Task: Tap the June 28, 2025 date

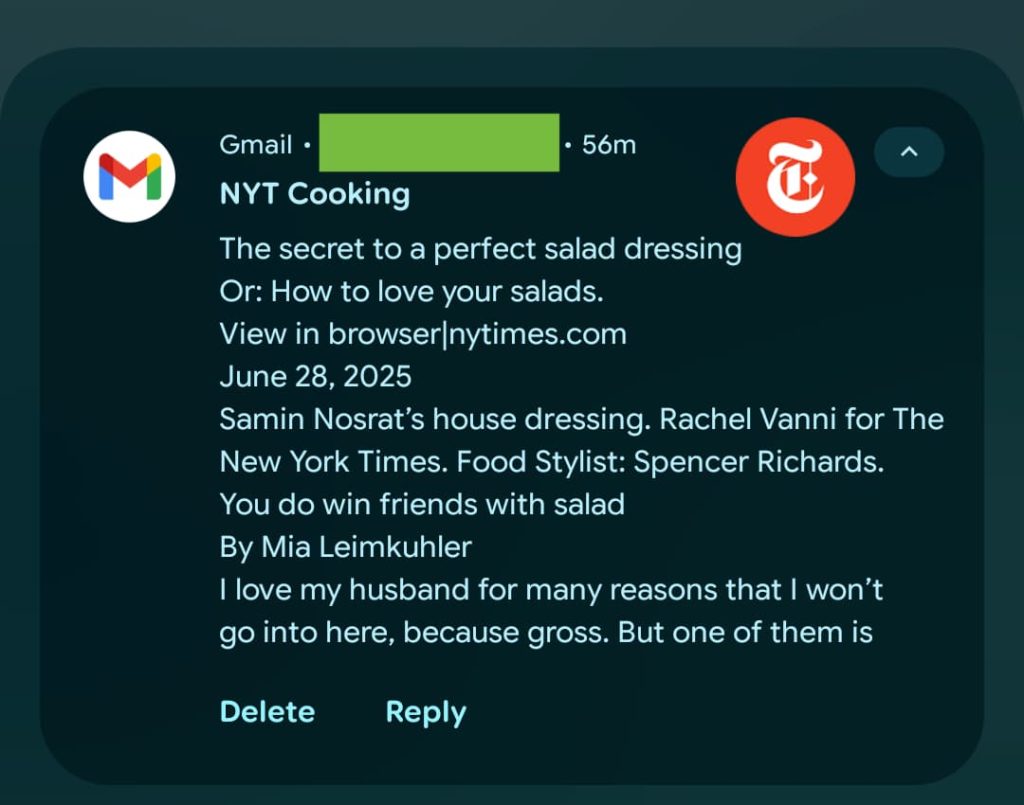Action: [x=315, y=377]
